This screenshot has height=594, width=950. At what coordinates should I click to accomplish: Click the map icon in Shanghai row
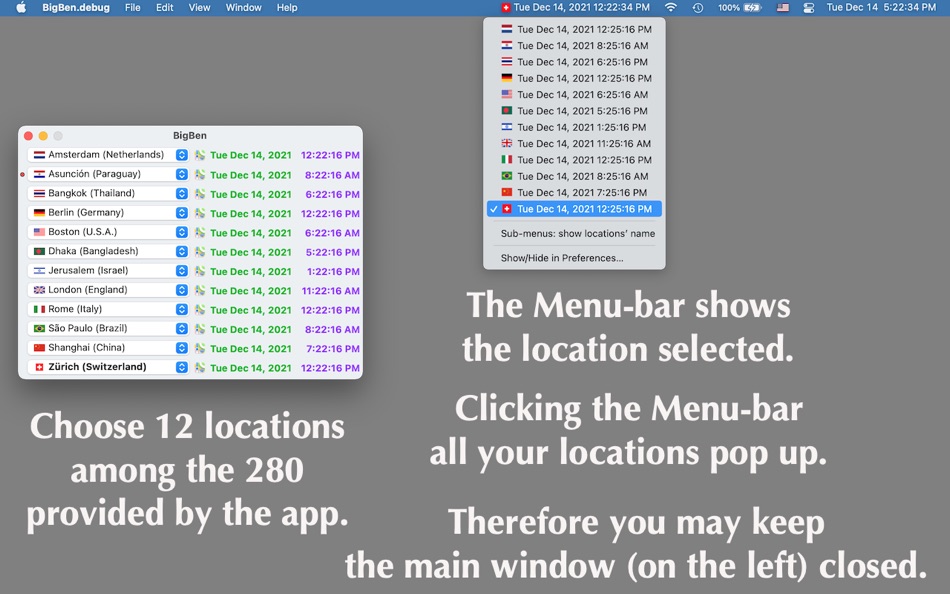click(x=200, y=349)
